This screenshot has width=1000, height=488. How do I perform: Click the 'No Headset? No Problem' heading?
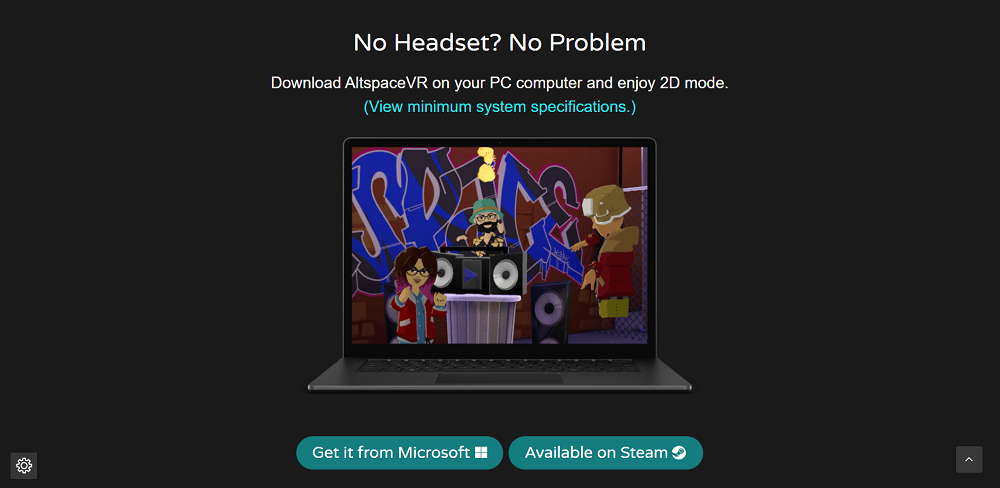coord(499,43)
